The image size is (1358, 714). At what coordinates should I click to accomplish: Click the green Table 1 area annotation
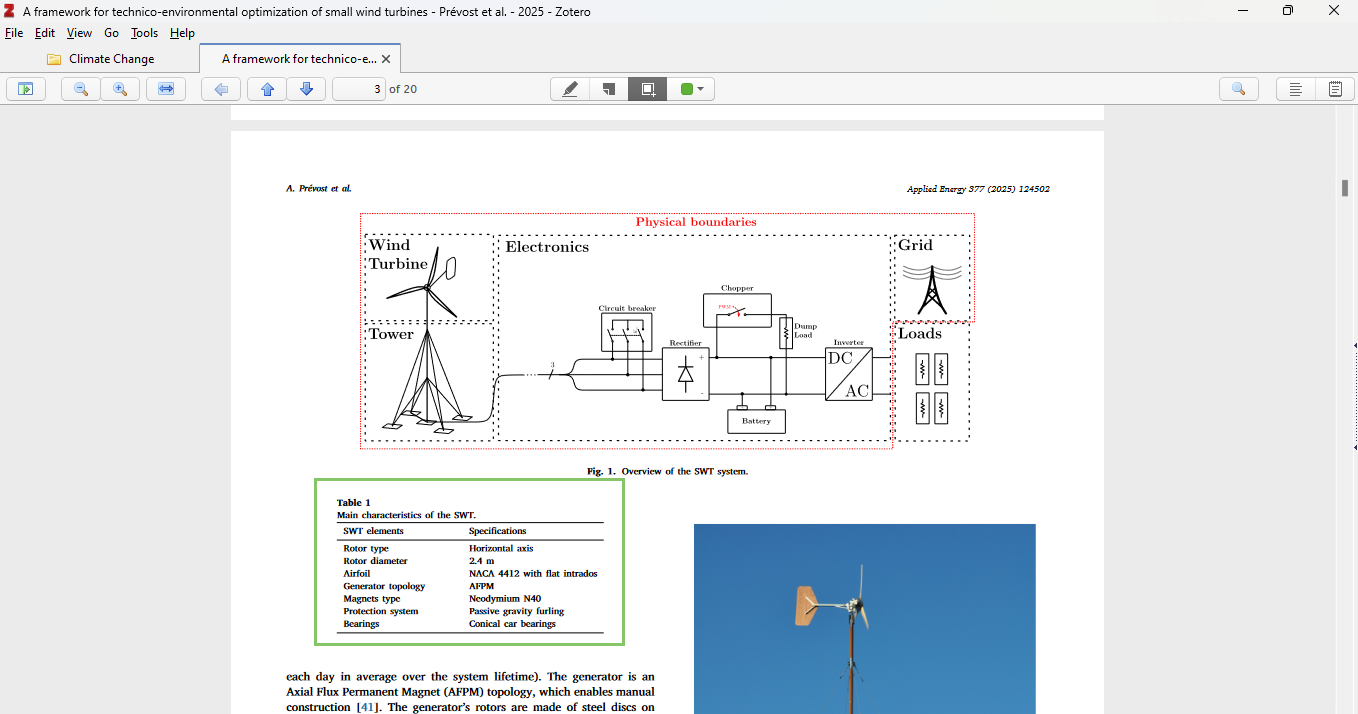coord(469,562)
